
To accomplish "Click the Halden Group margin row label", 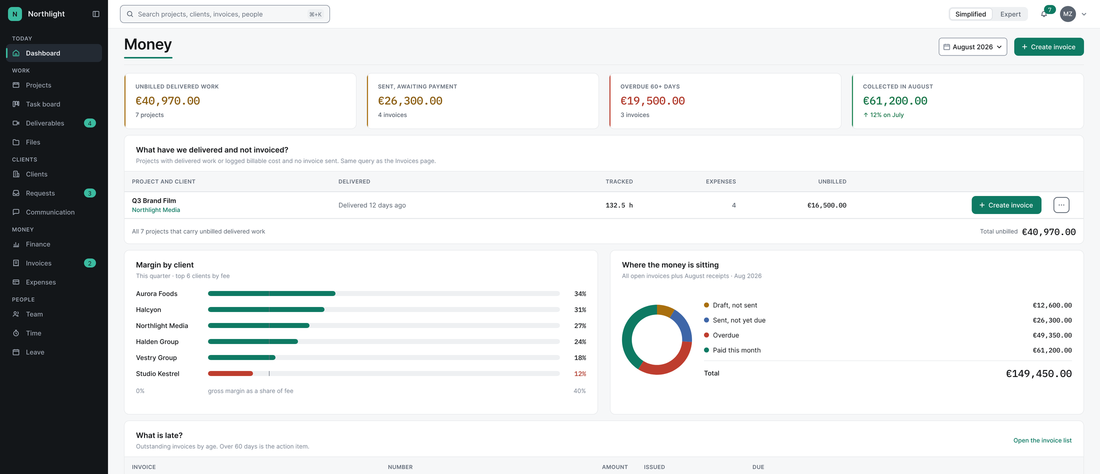I will [157, 341].
